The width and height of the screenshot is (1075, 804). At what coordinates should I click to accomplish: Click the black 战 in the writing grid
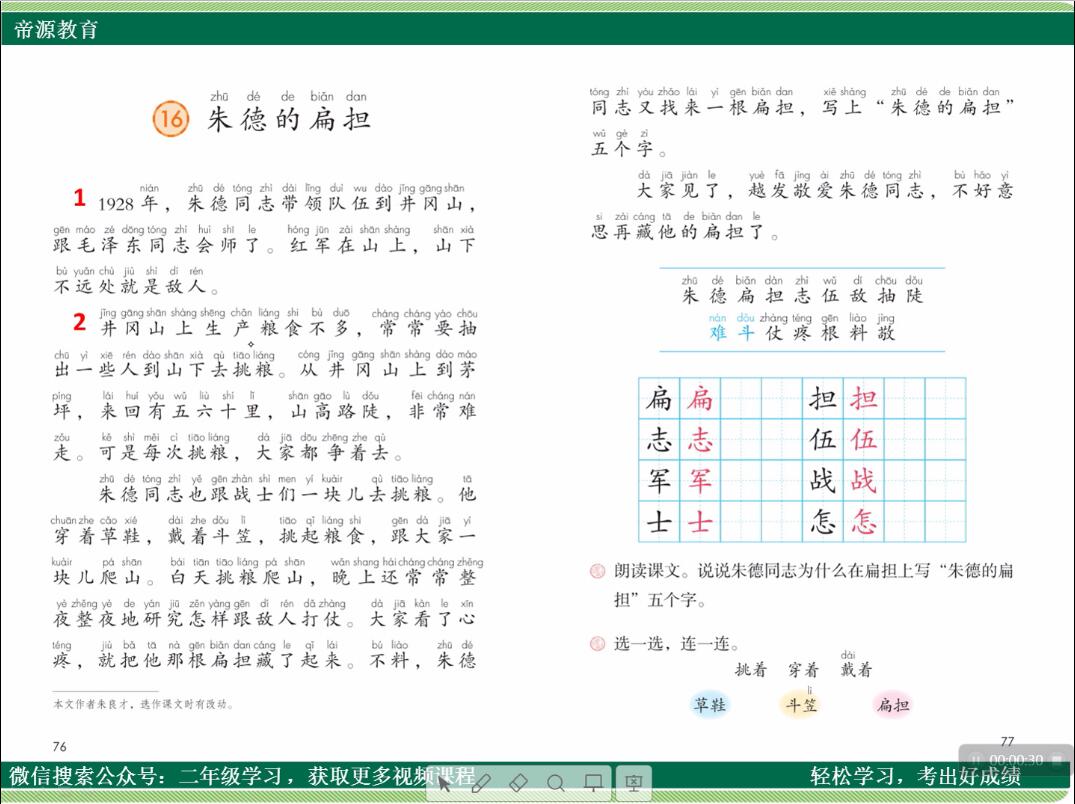(x=823, y=480)
